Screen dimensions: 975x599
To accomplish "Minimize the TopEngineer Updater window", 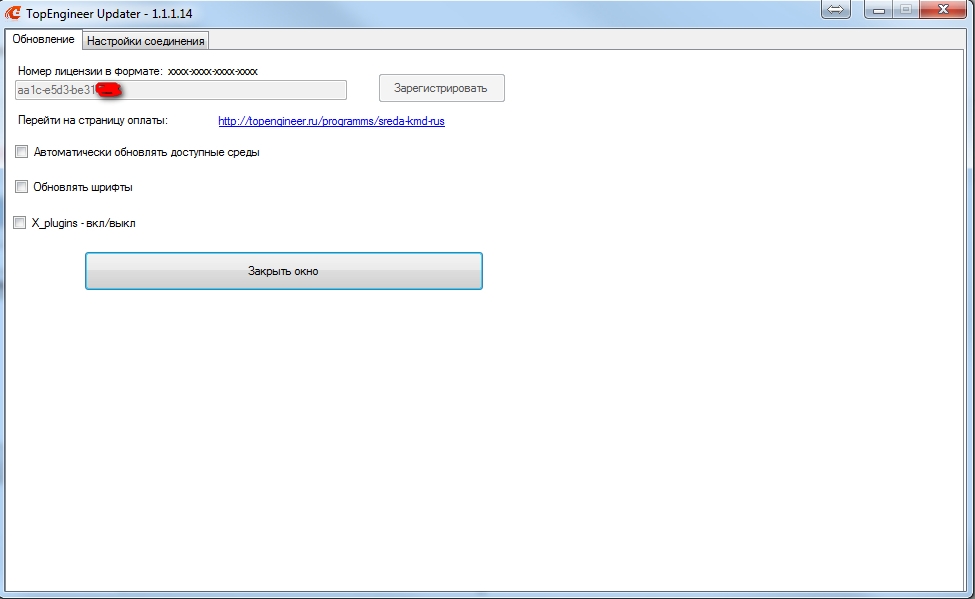I will (x=879, y=9).
